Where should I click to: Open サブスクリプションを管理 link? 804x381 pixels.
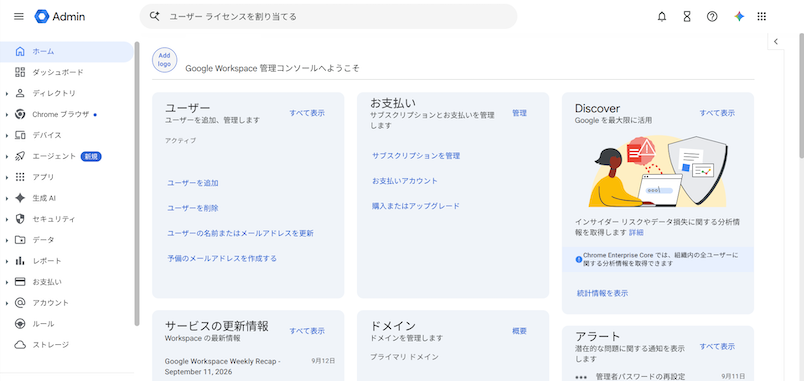coord(416,155)
